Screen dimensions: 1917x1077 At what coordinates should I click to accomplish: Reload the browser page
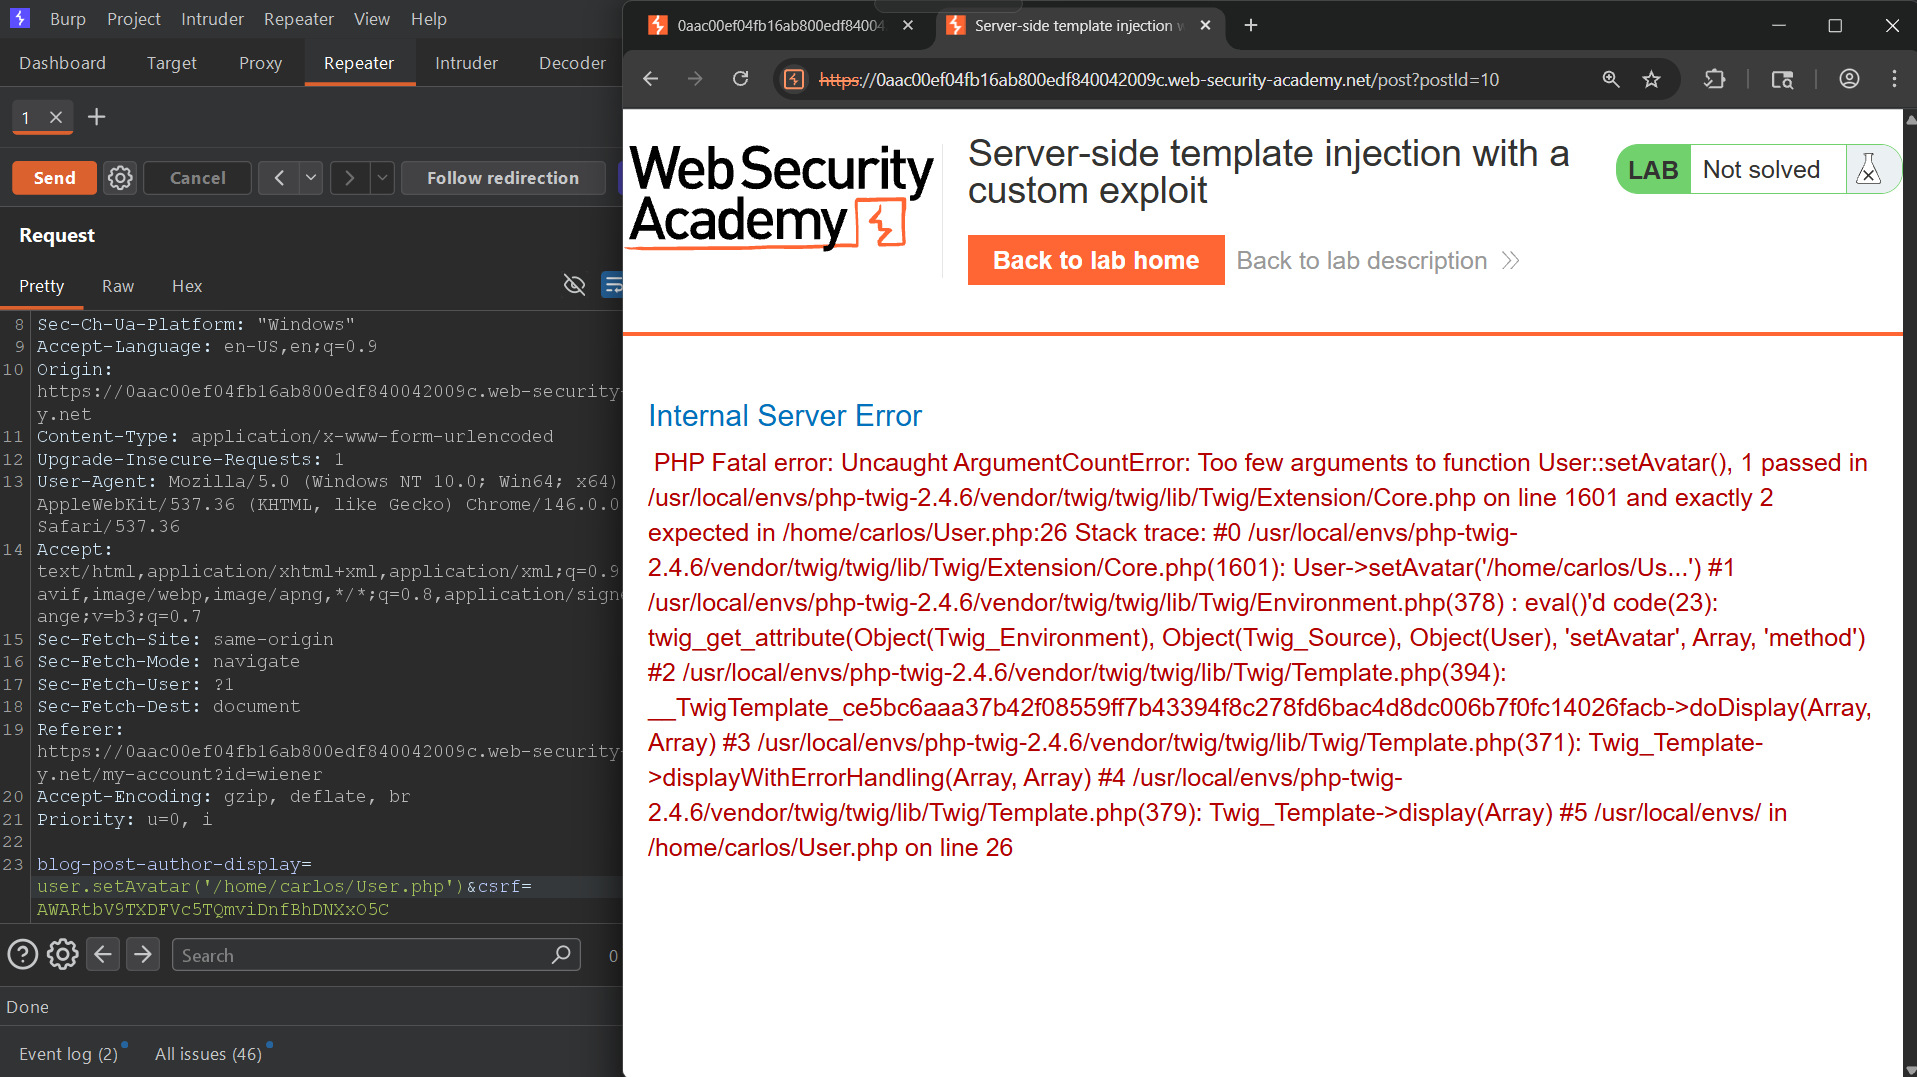click(x=740, y=79)
